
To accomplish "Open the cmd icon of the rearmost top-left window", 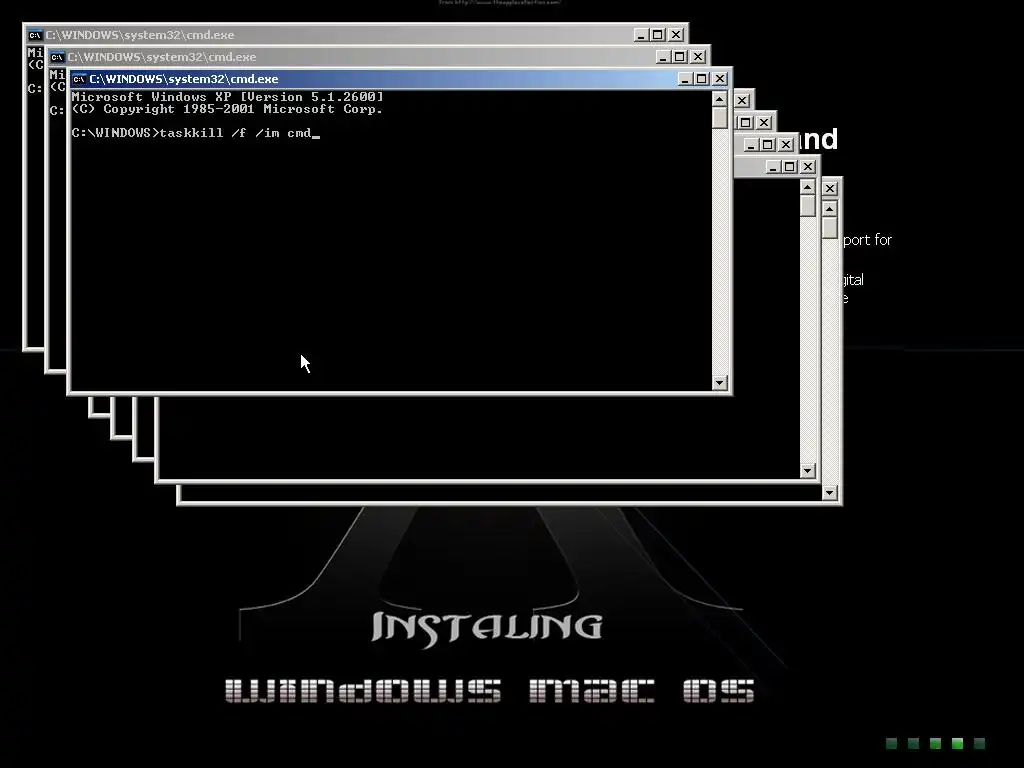I will [35, 35].
